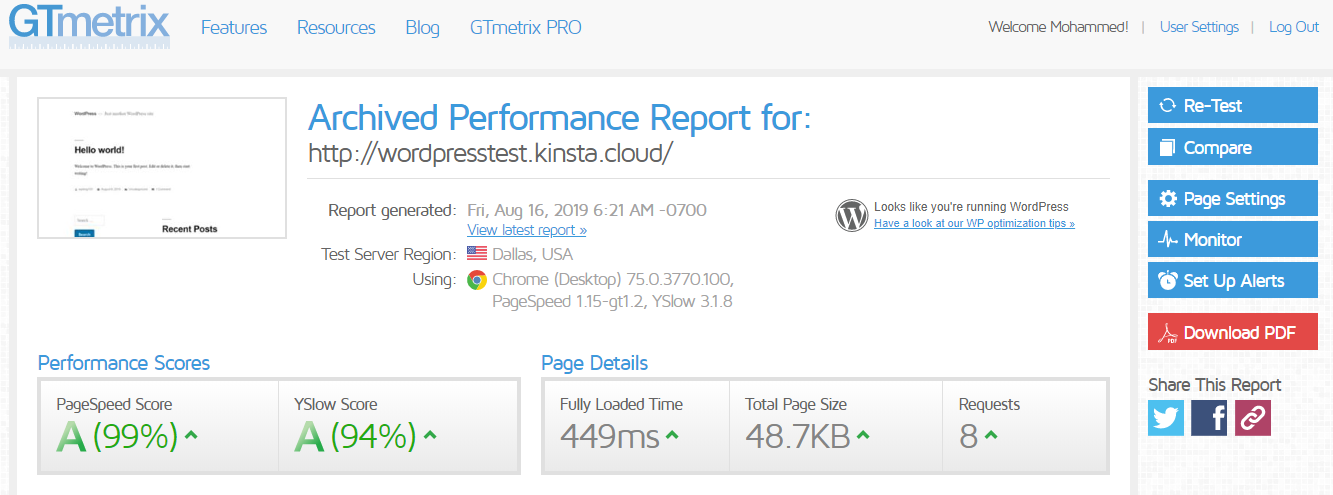Viewport: 1333px width, 495px height.
Task: Click the arrow beside 449ms
Action: (672, 435)
